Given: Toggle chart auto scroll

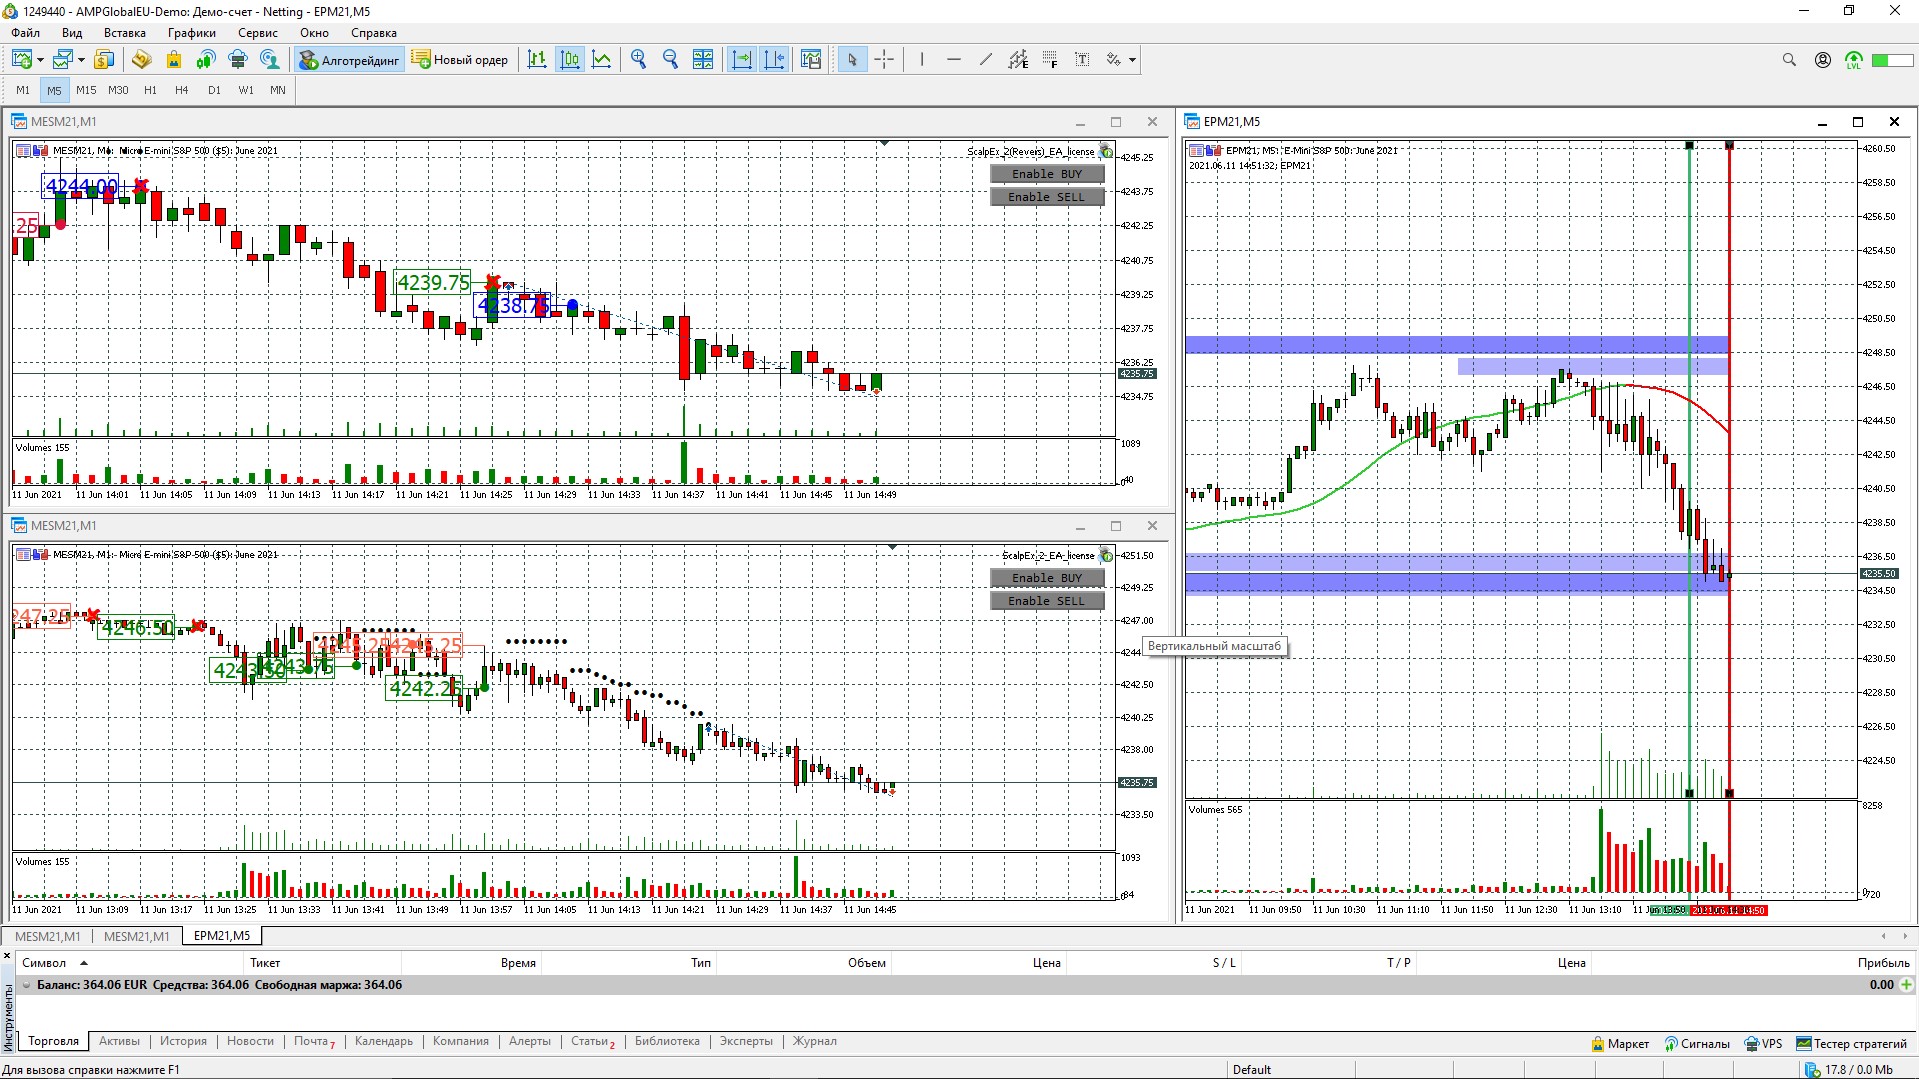Looking at the screenshot, I should click(x=742, y=60).
